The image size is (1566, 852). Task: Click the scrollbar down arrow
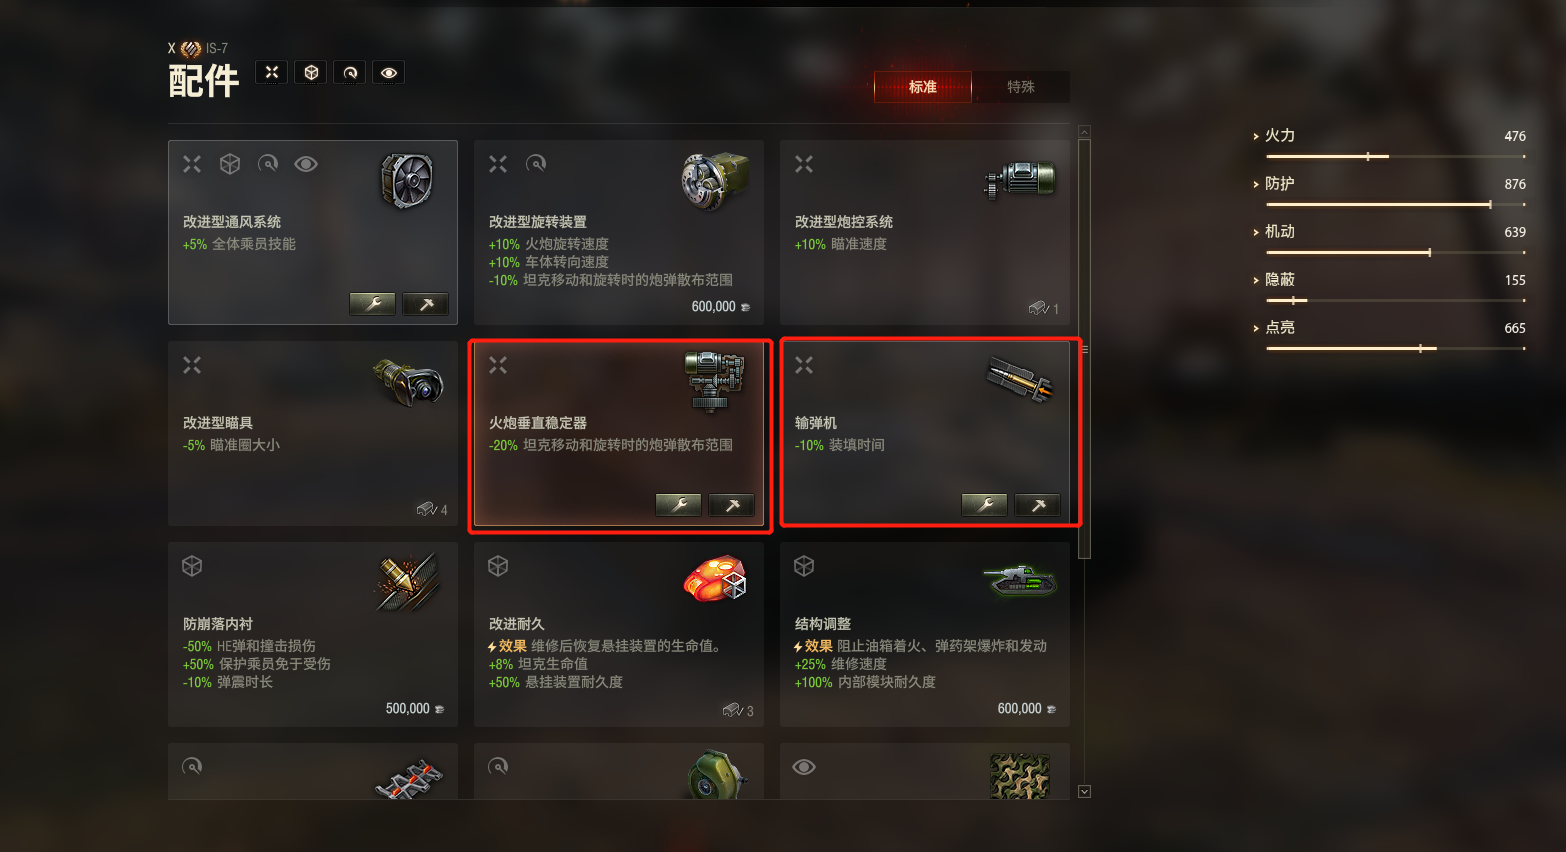(1084, 791)
